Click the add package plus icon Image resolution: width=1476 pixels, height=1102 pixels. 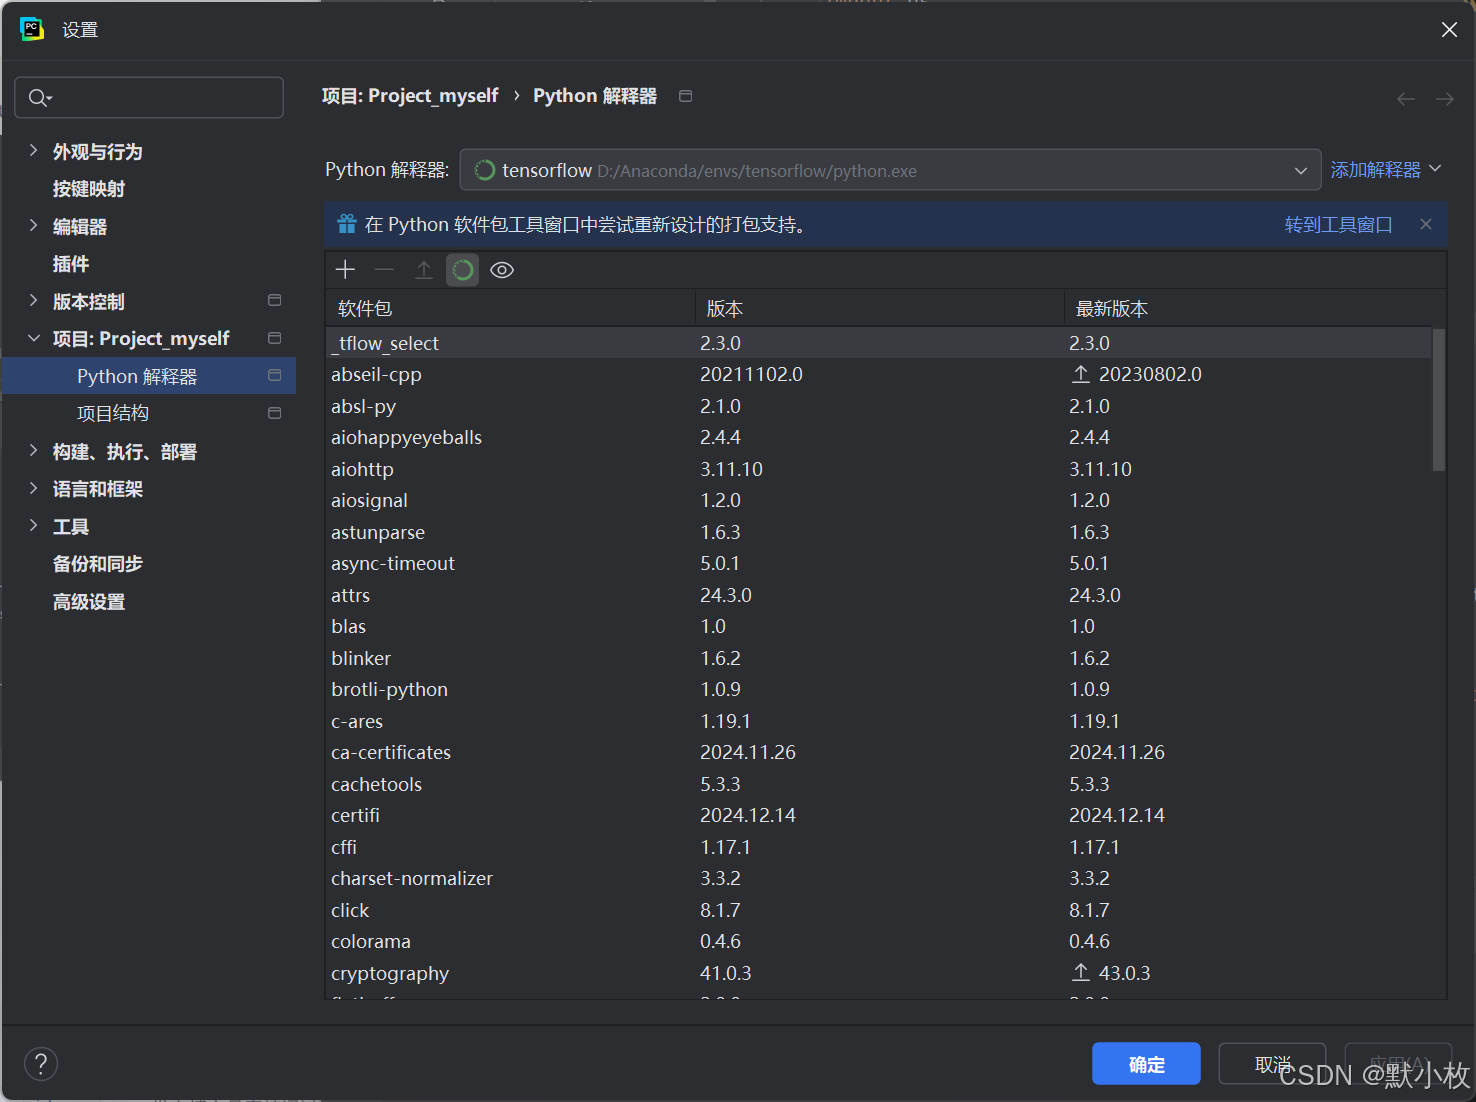tap(346, 270)
